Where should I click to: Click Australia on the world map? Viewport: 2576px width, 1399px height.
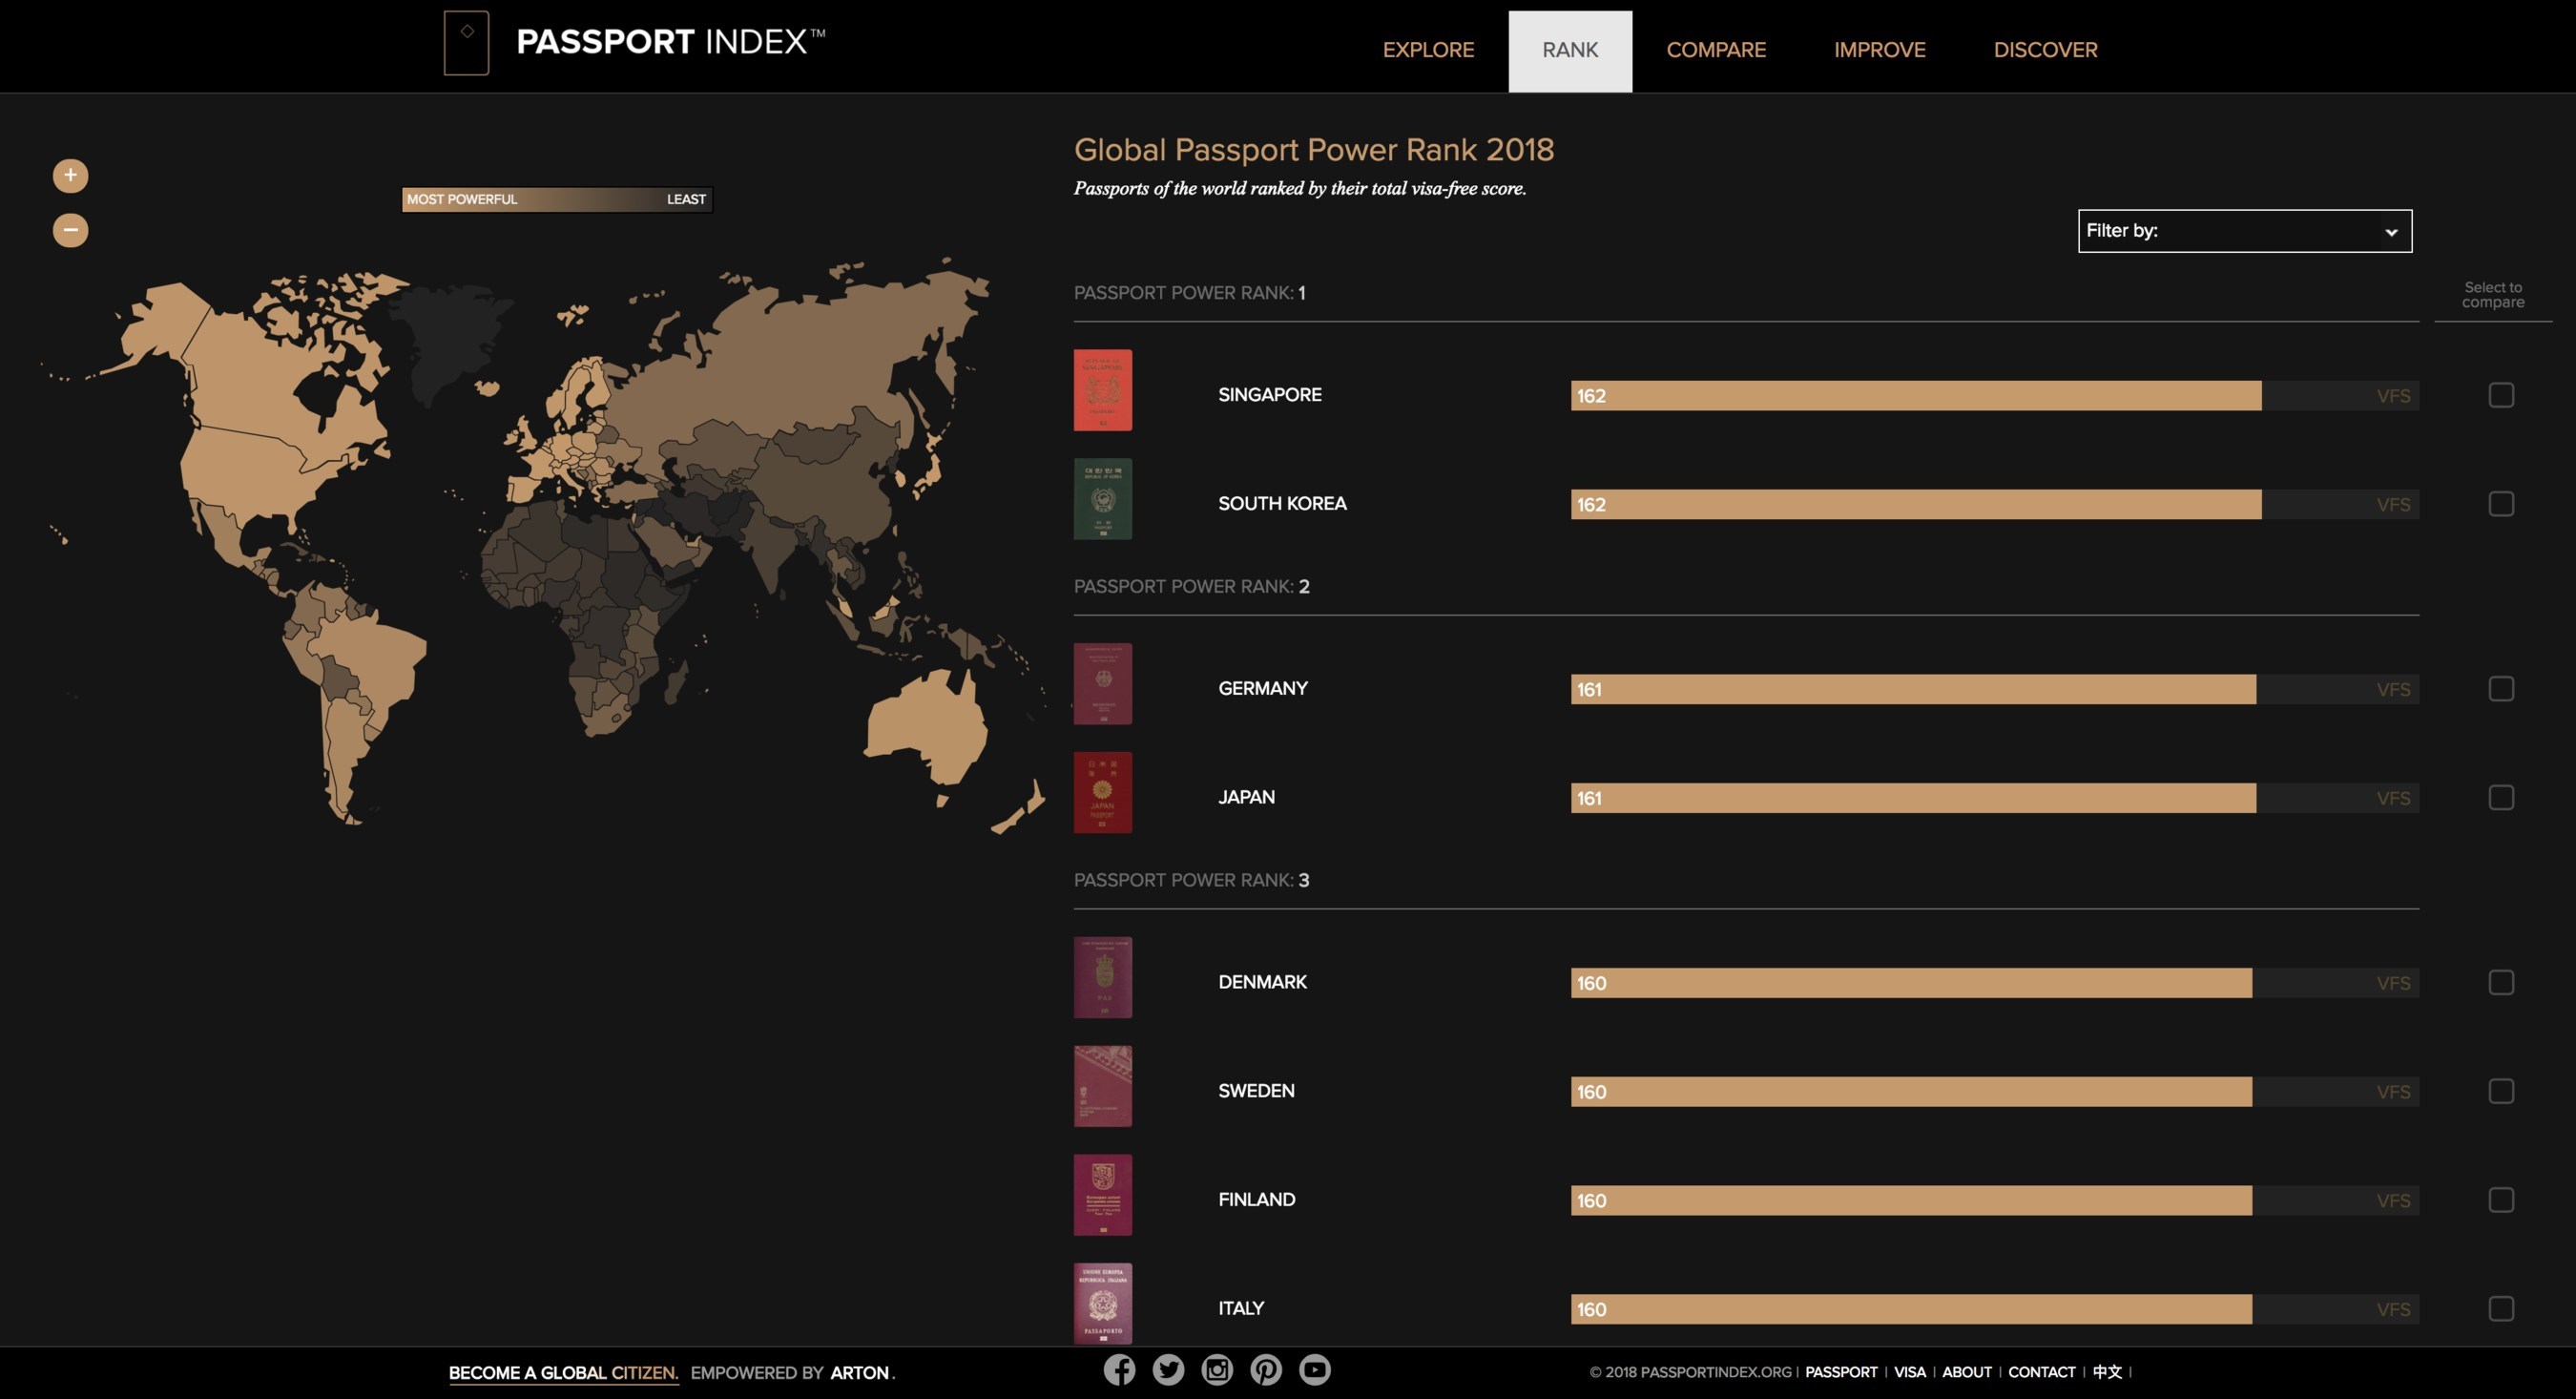[925, 730]
